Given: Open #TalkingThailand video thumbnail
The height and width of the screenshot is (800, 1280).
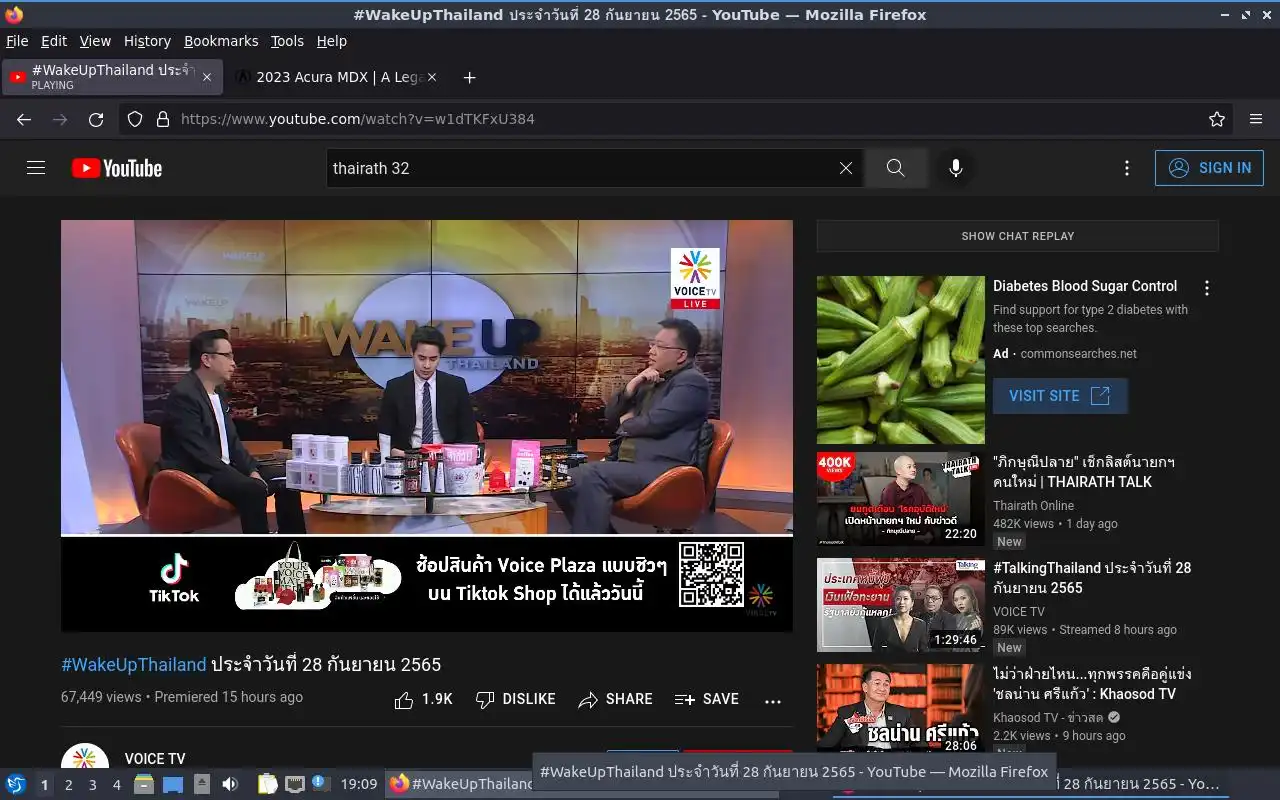Looking at the screenshot, I should click(901, 605).
